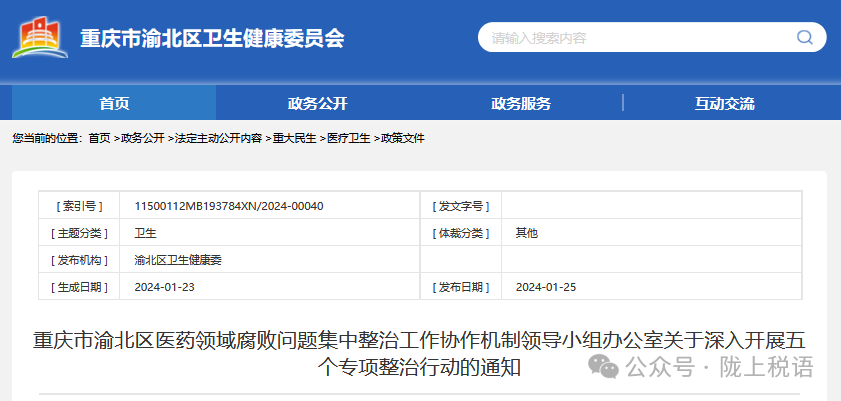
Task: Click the article title about 五个专项整治行动
Action: coord(419,354)
